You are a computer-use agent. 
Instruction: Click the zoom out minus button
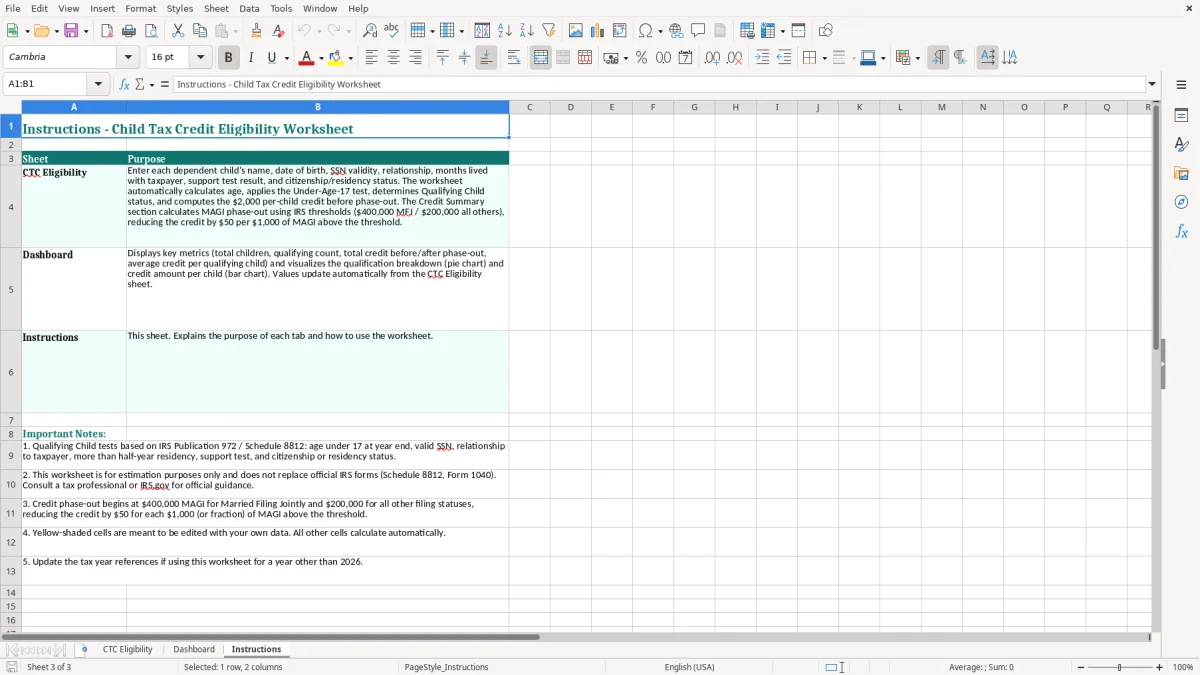[x=1081, y=667]
